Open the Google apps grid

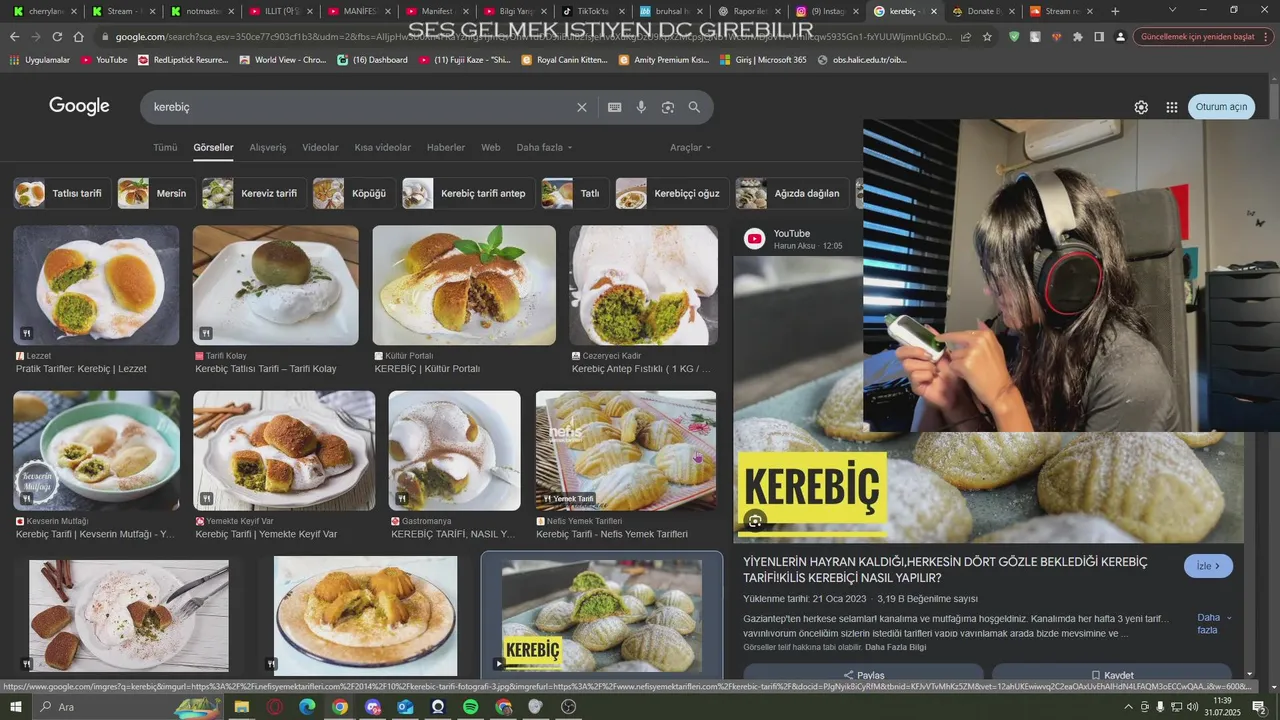pos(1172,107)
